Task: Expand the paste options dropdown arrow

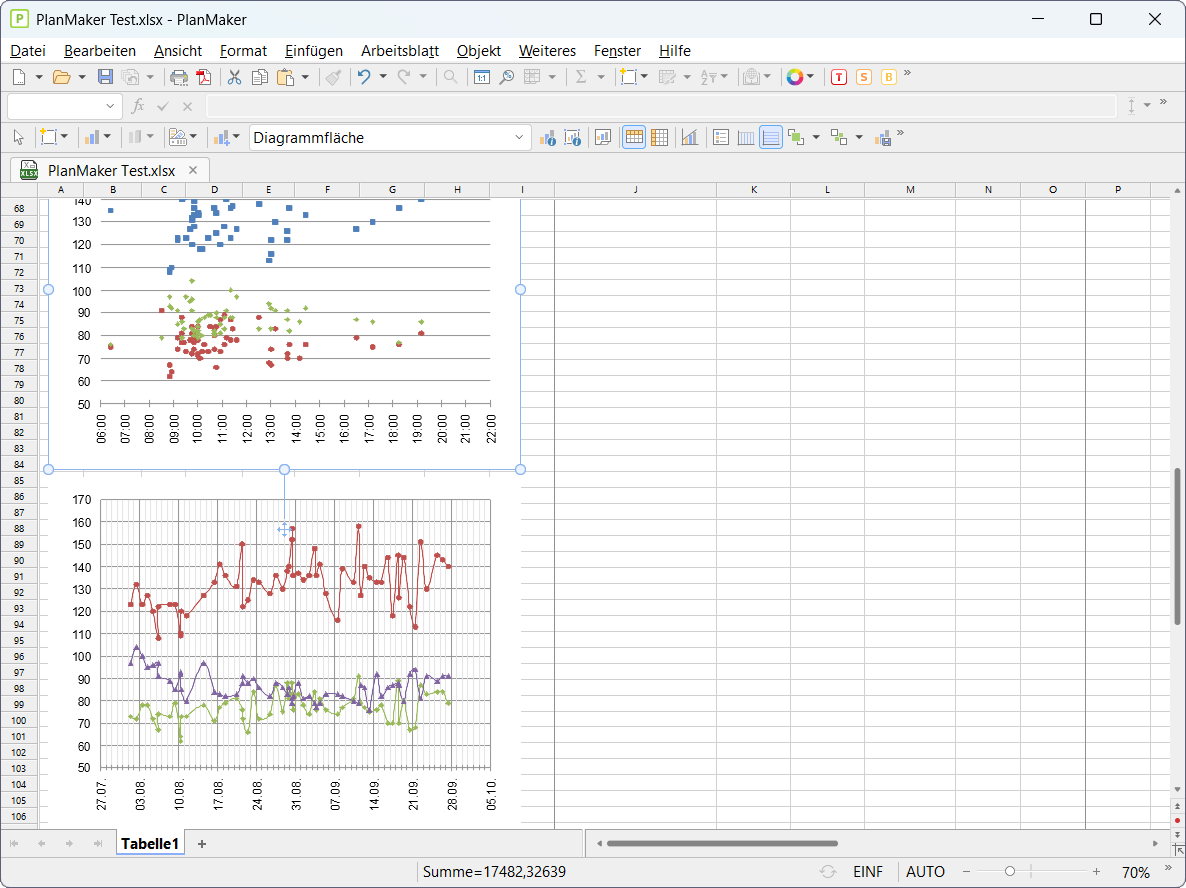Action: point(305,77)
